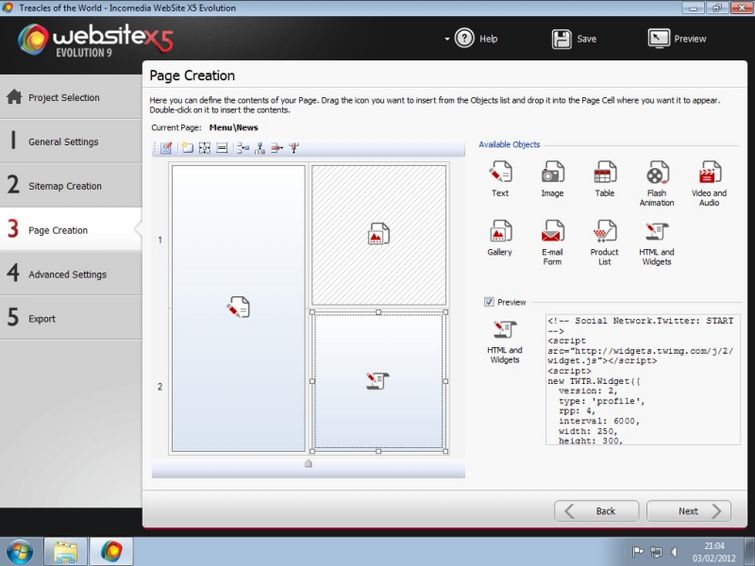Go to Advanced Settings step
The image size is (755, 566).
(71, 274)
